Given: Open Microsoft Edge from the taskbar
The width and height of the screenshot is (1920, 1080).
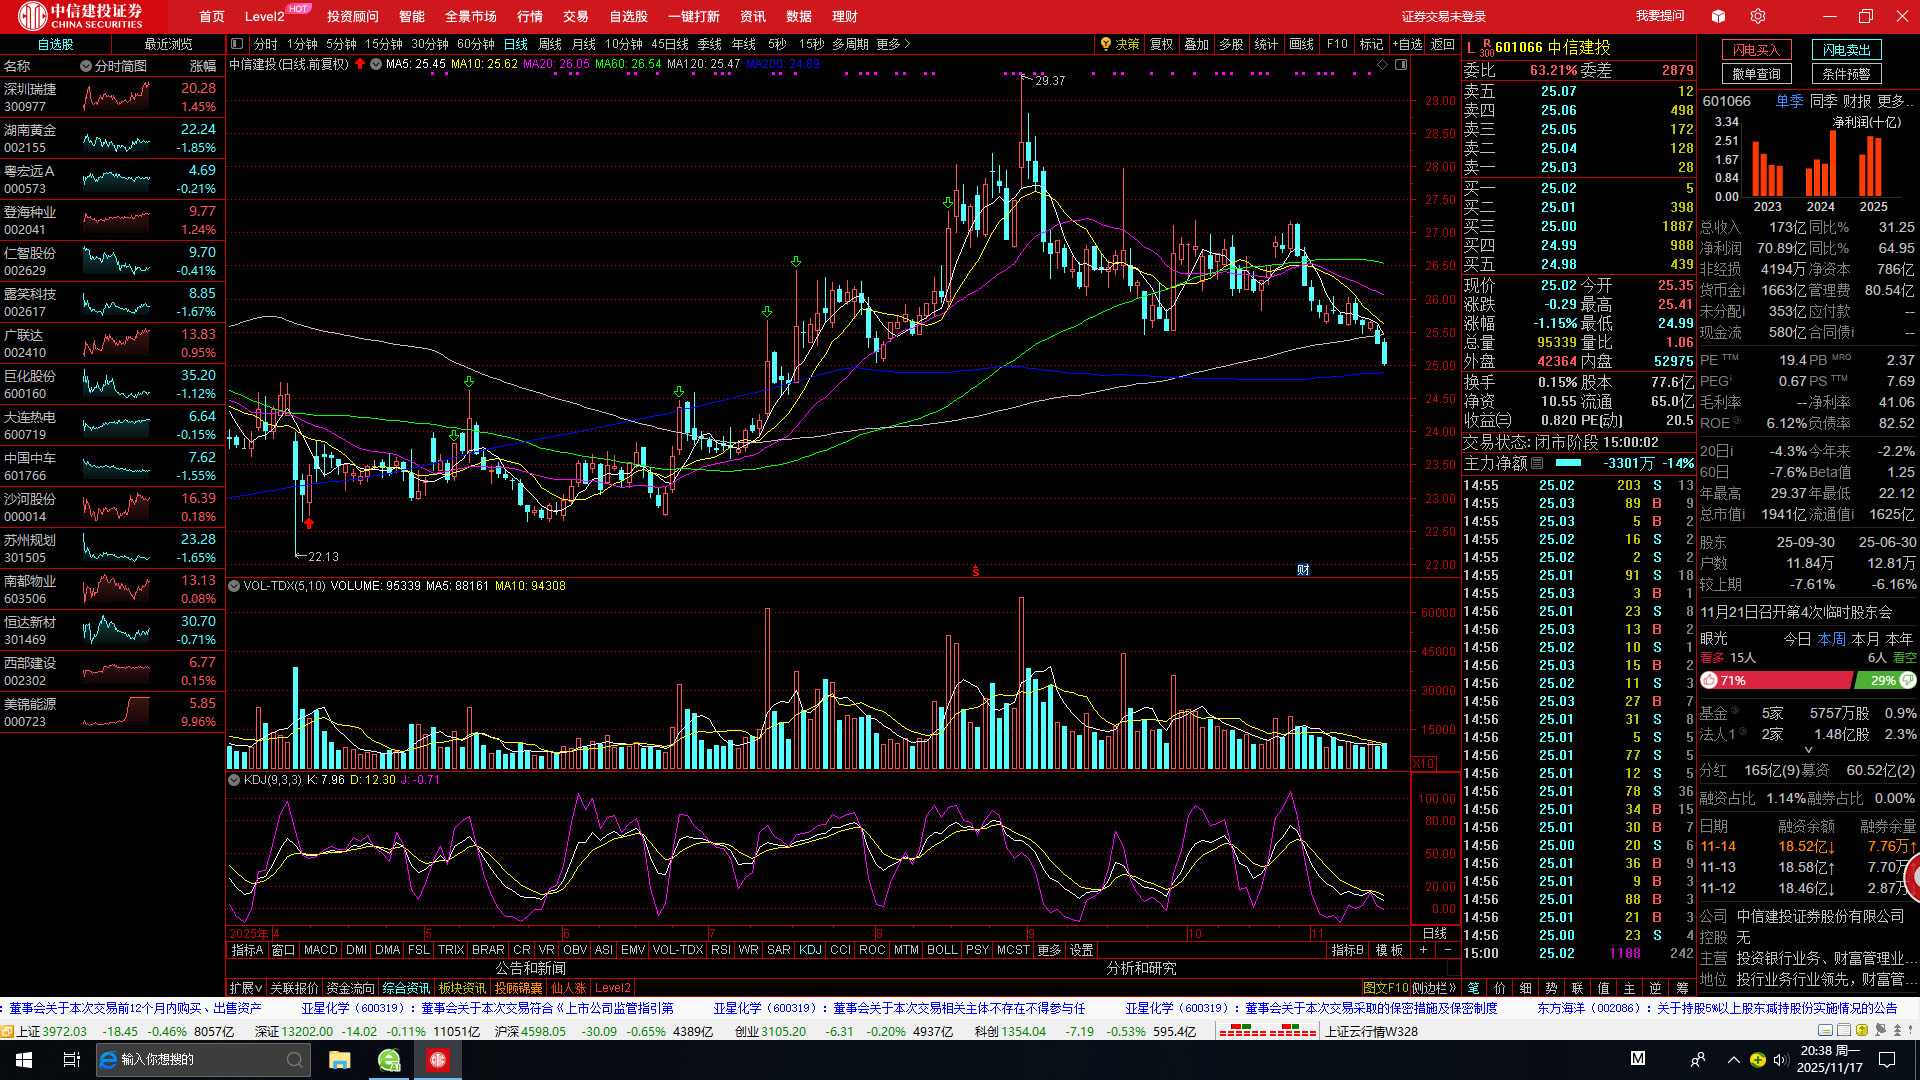Looking at the screenshot, I should tap(109, 1060).
